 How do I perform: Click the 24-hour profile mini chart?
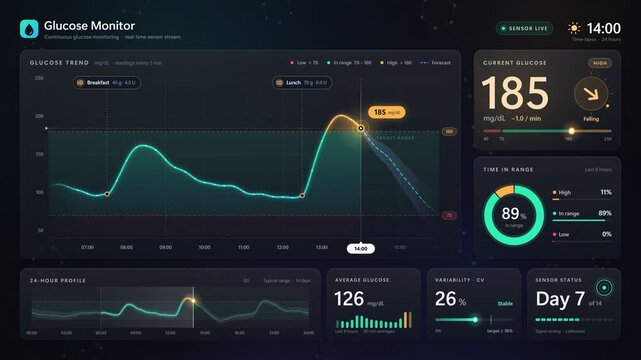[170, 308]
